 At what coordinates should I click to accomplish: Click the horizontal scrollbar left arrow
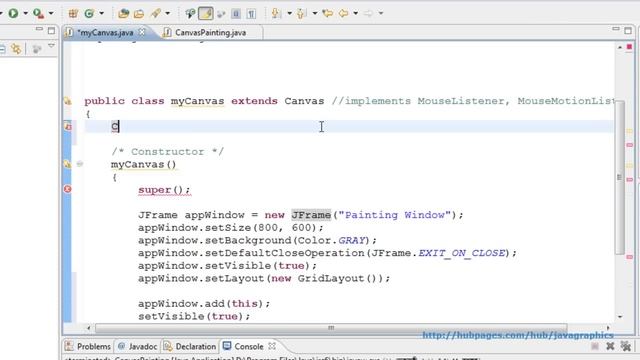[x=89, y=328]
